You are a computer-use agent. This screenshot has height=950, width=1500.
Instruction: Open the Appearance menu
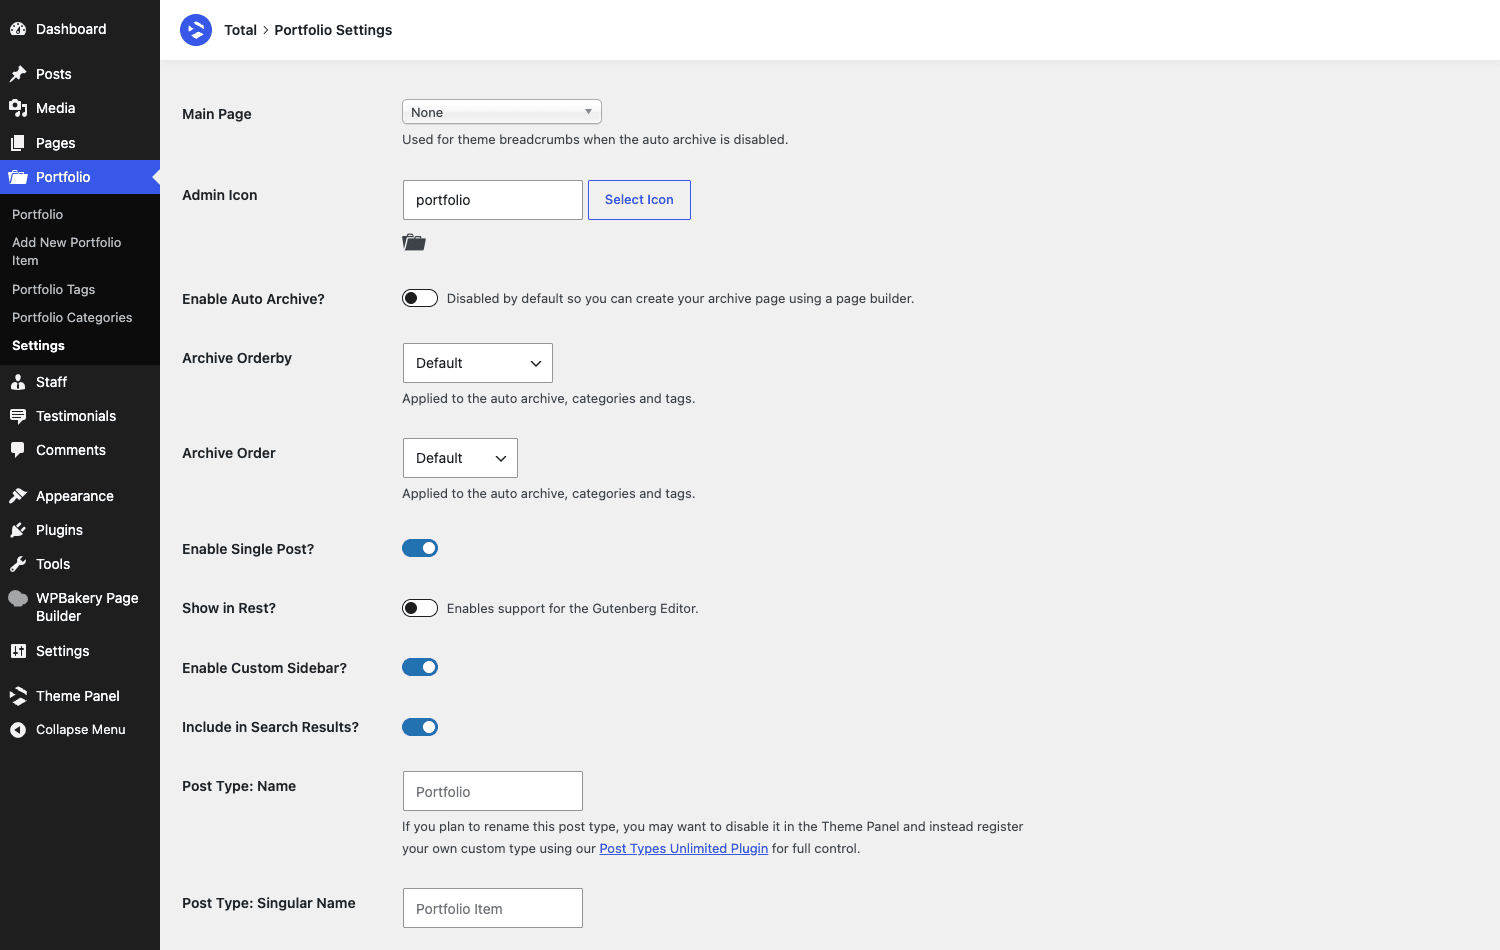[80, 496]
